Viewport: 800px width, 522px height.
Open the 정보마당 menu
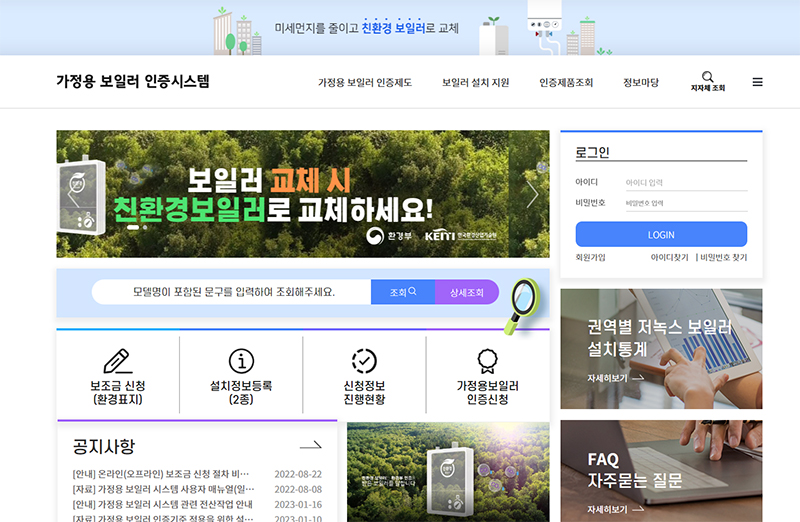(640, 82)
